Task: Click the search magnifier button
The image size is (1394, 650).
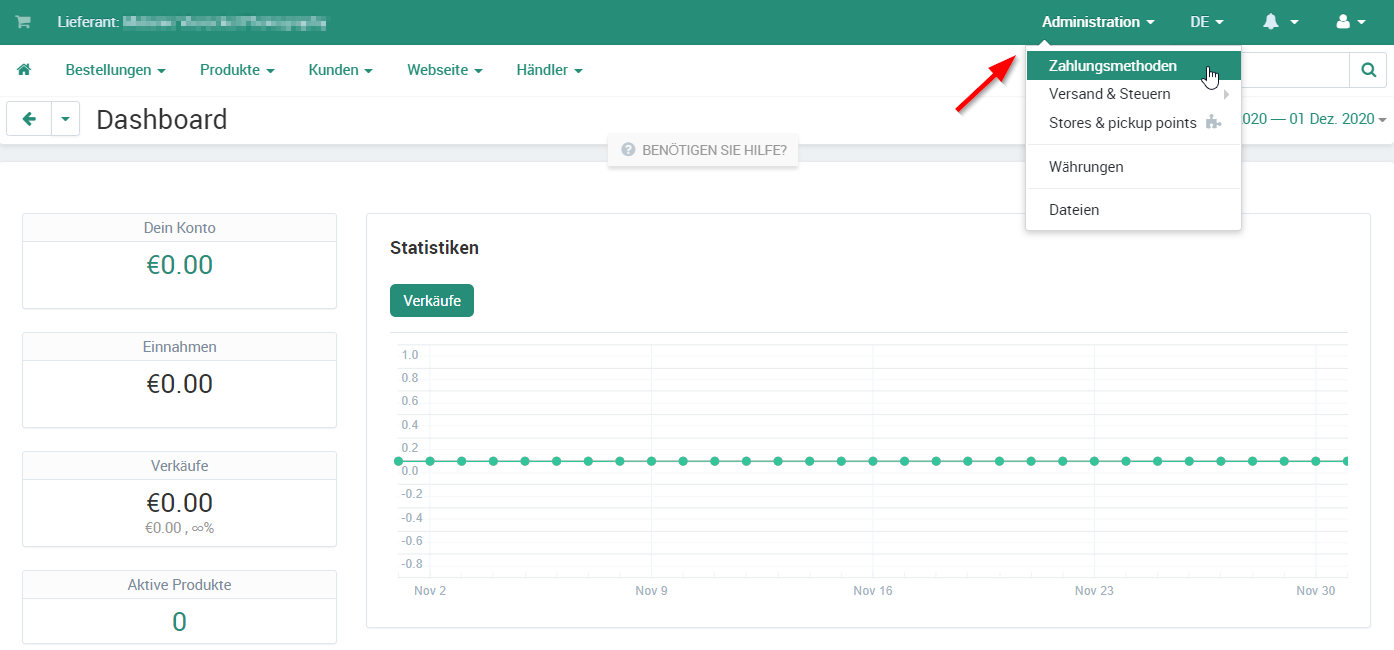Action: [1368, 70]
